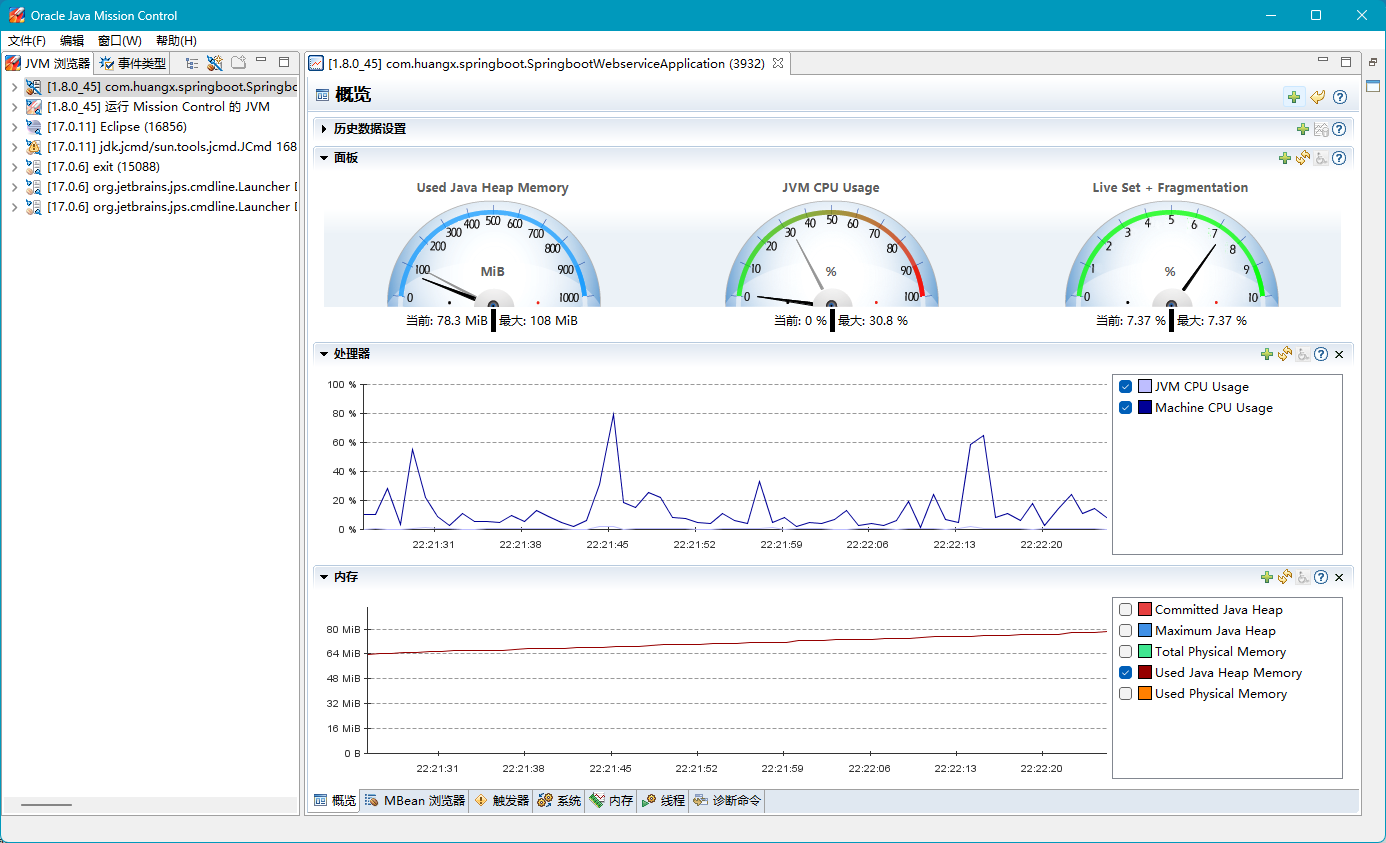Close the 内存 section

[x=1339, y=577]
